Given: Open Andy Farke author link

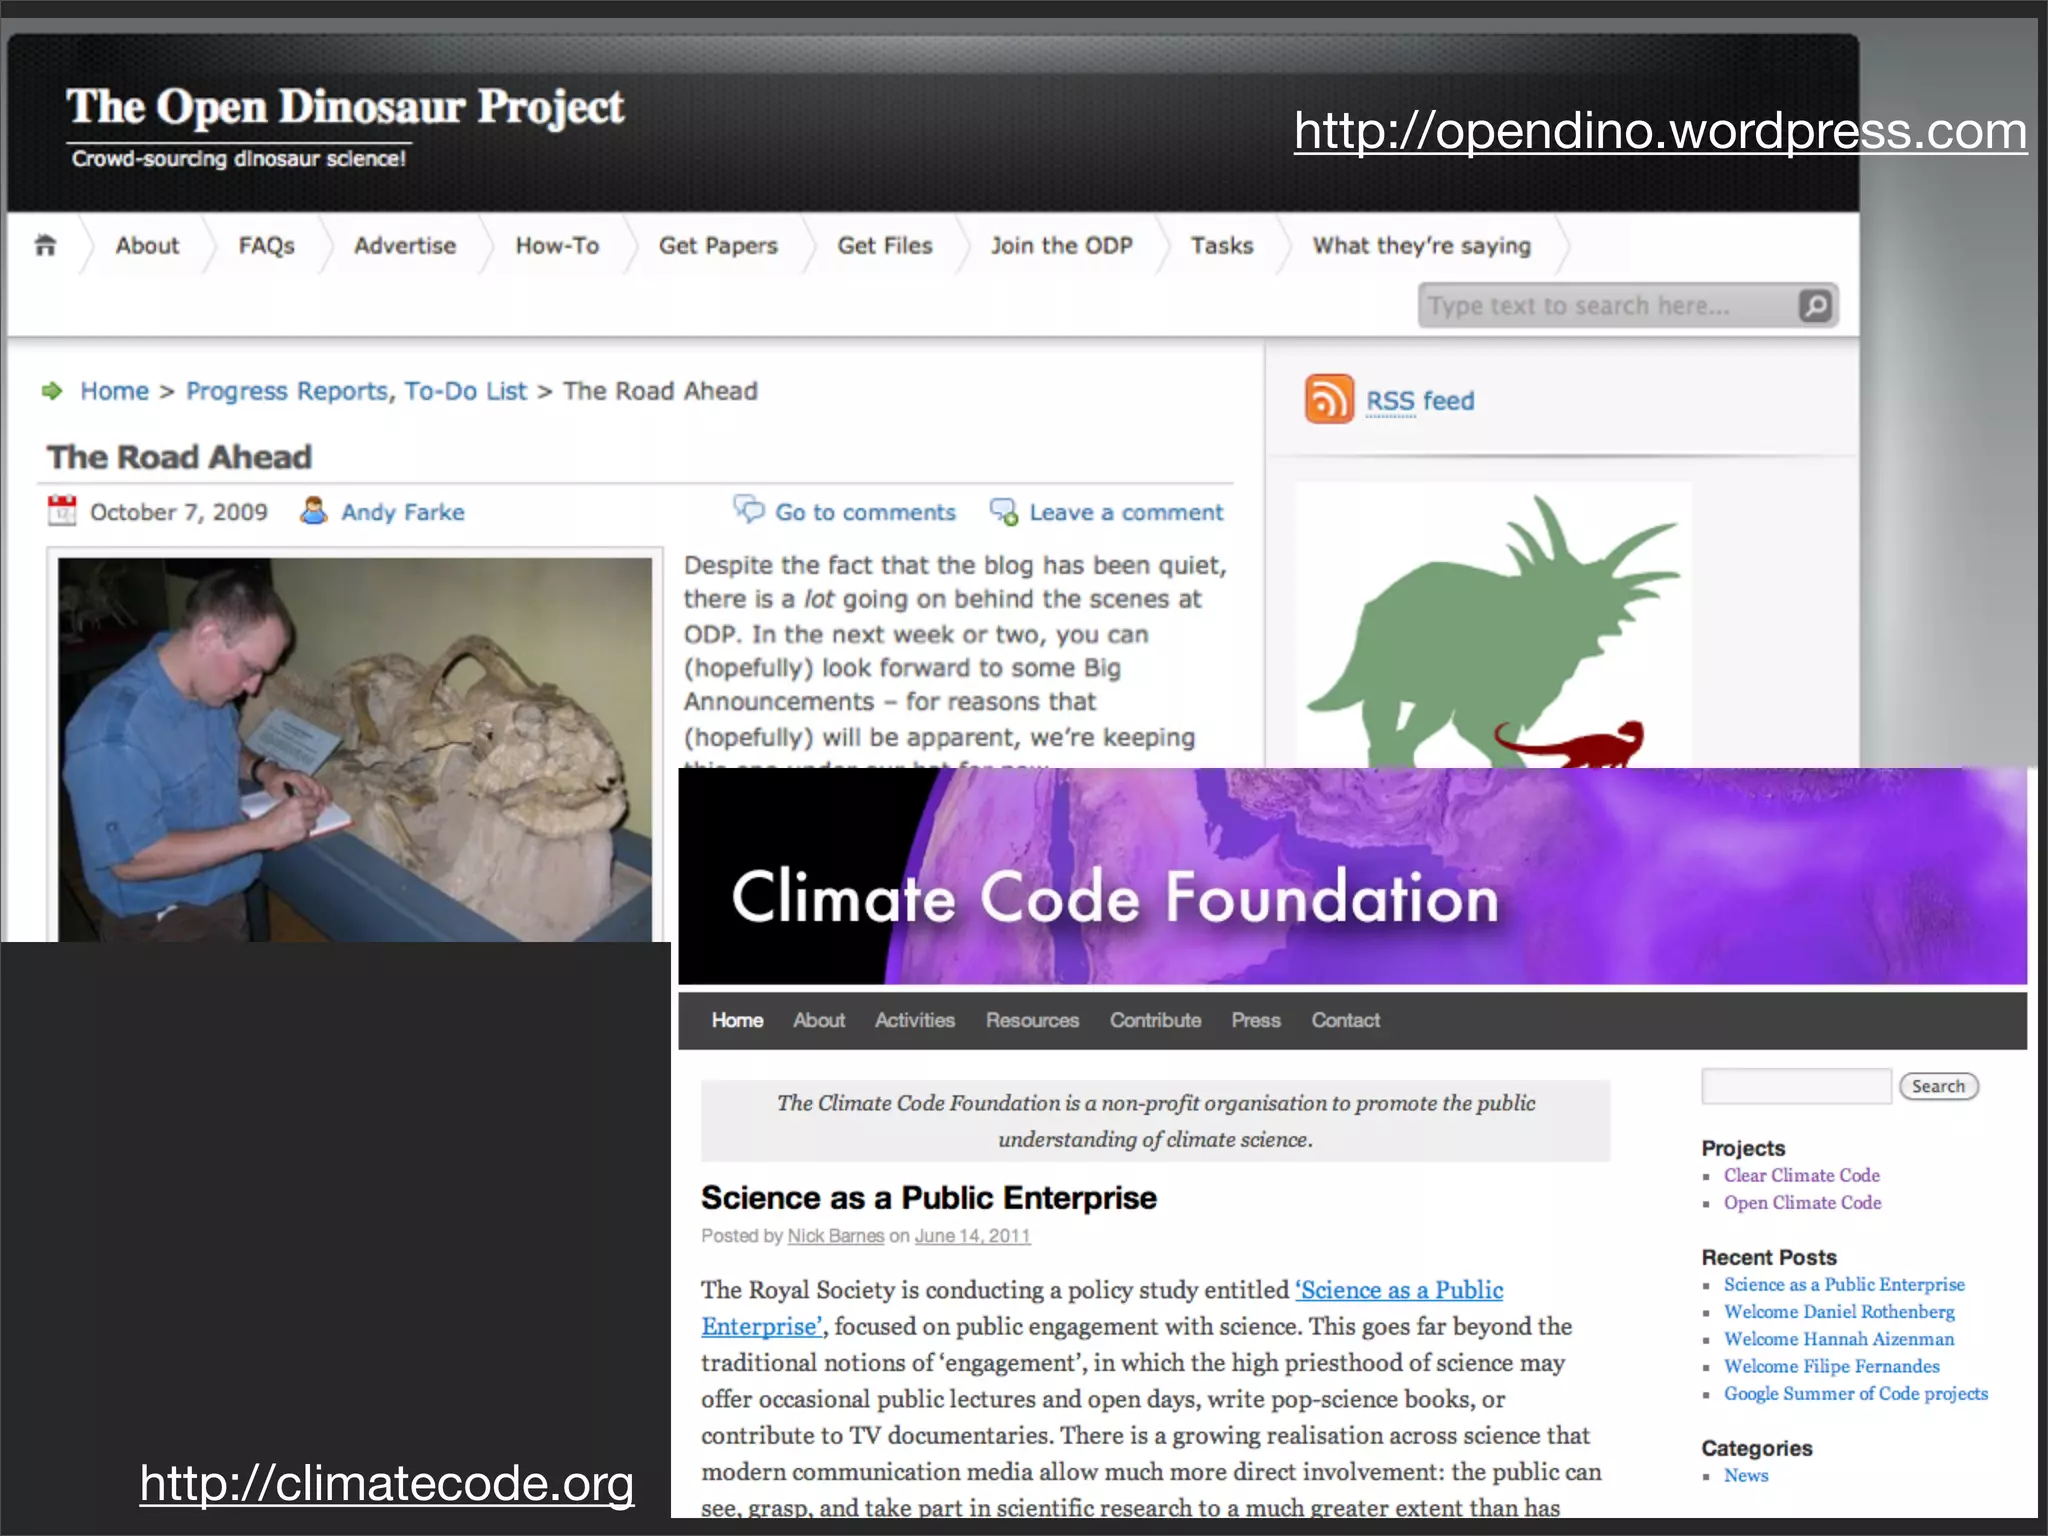Looking at the screenshot, I should tap(403, 512).
